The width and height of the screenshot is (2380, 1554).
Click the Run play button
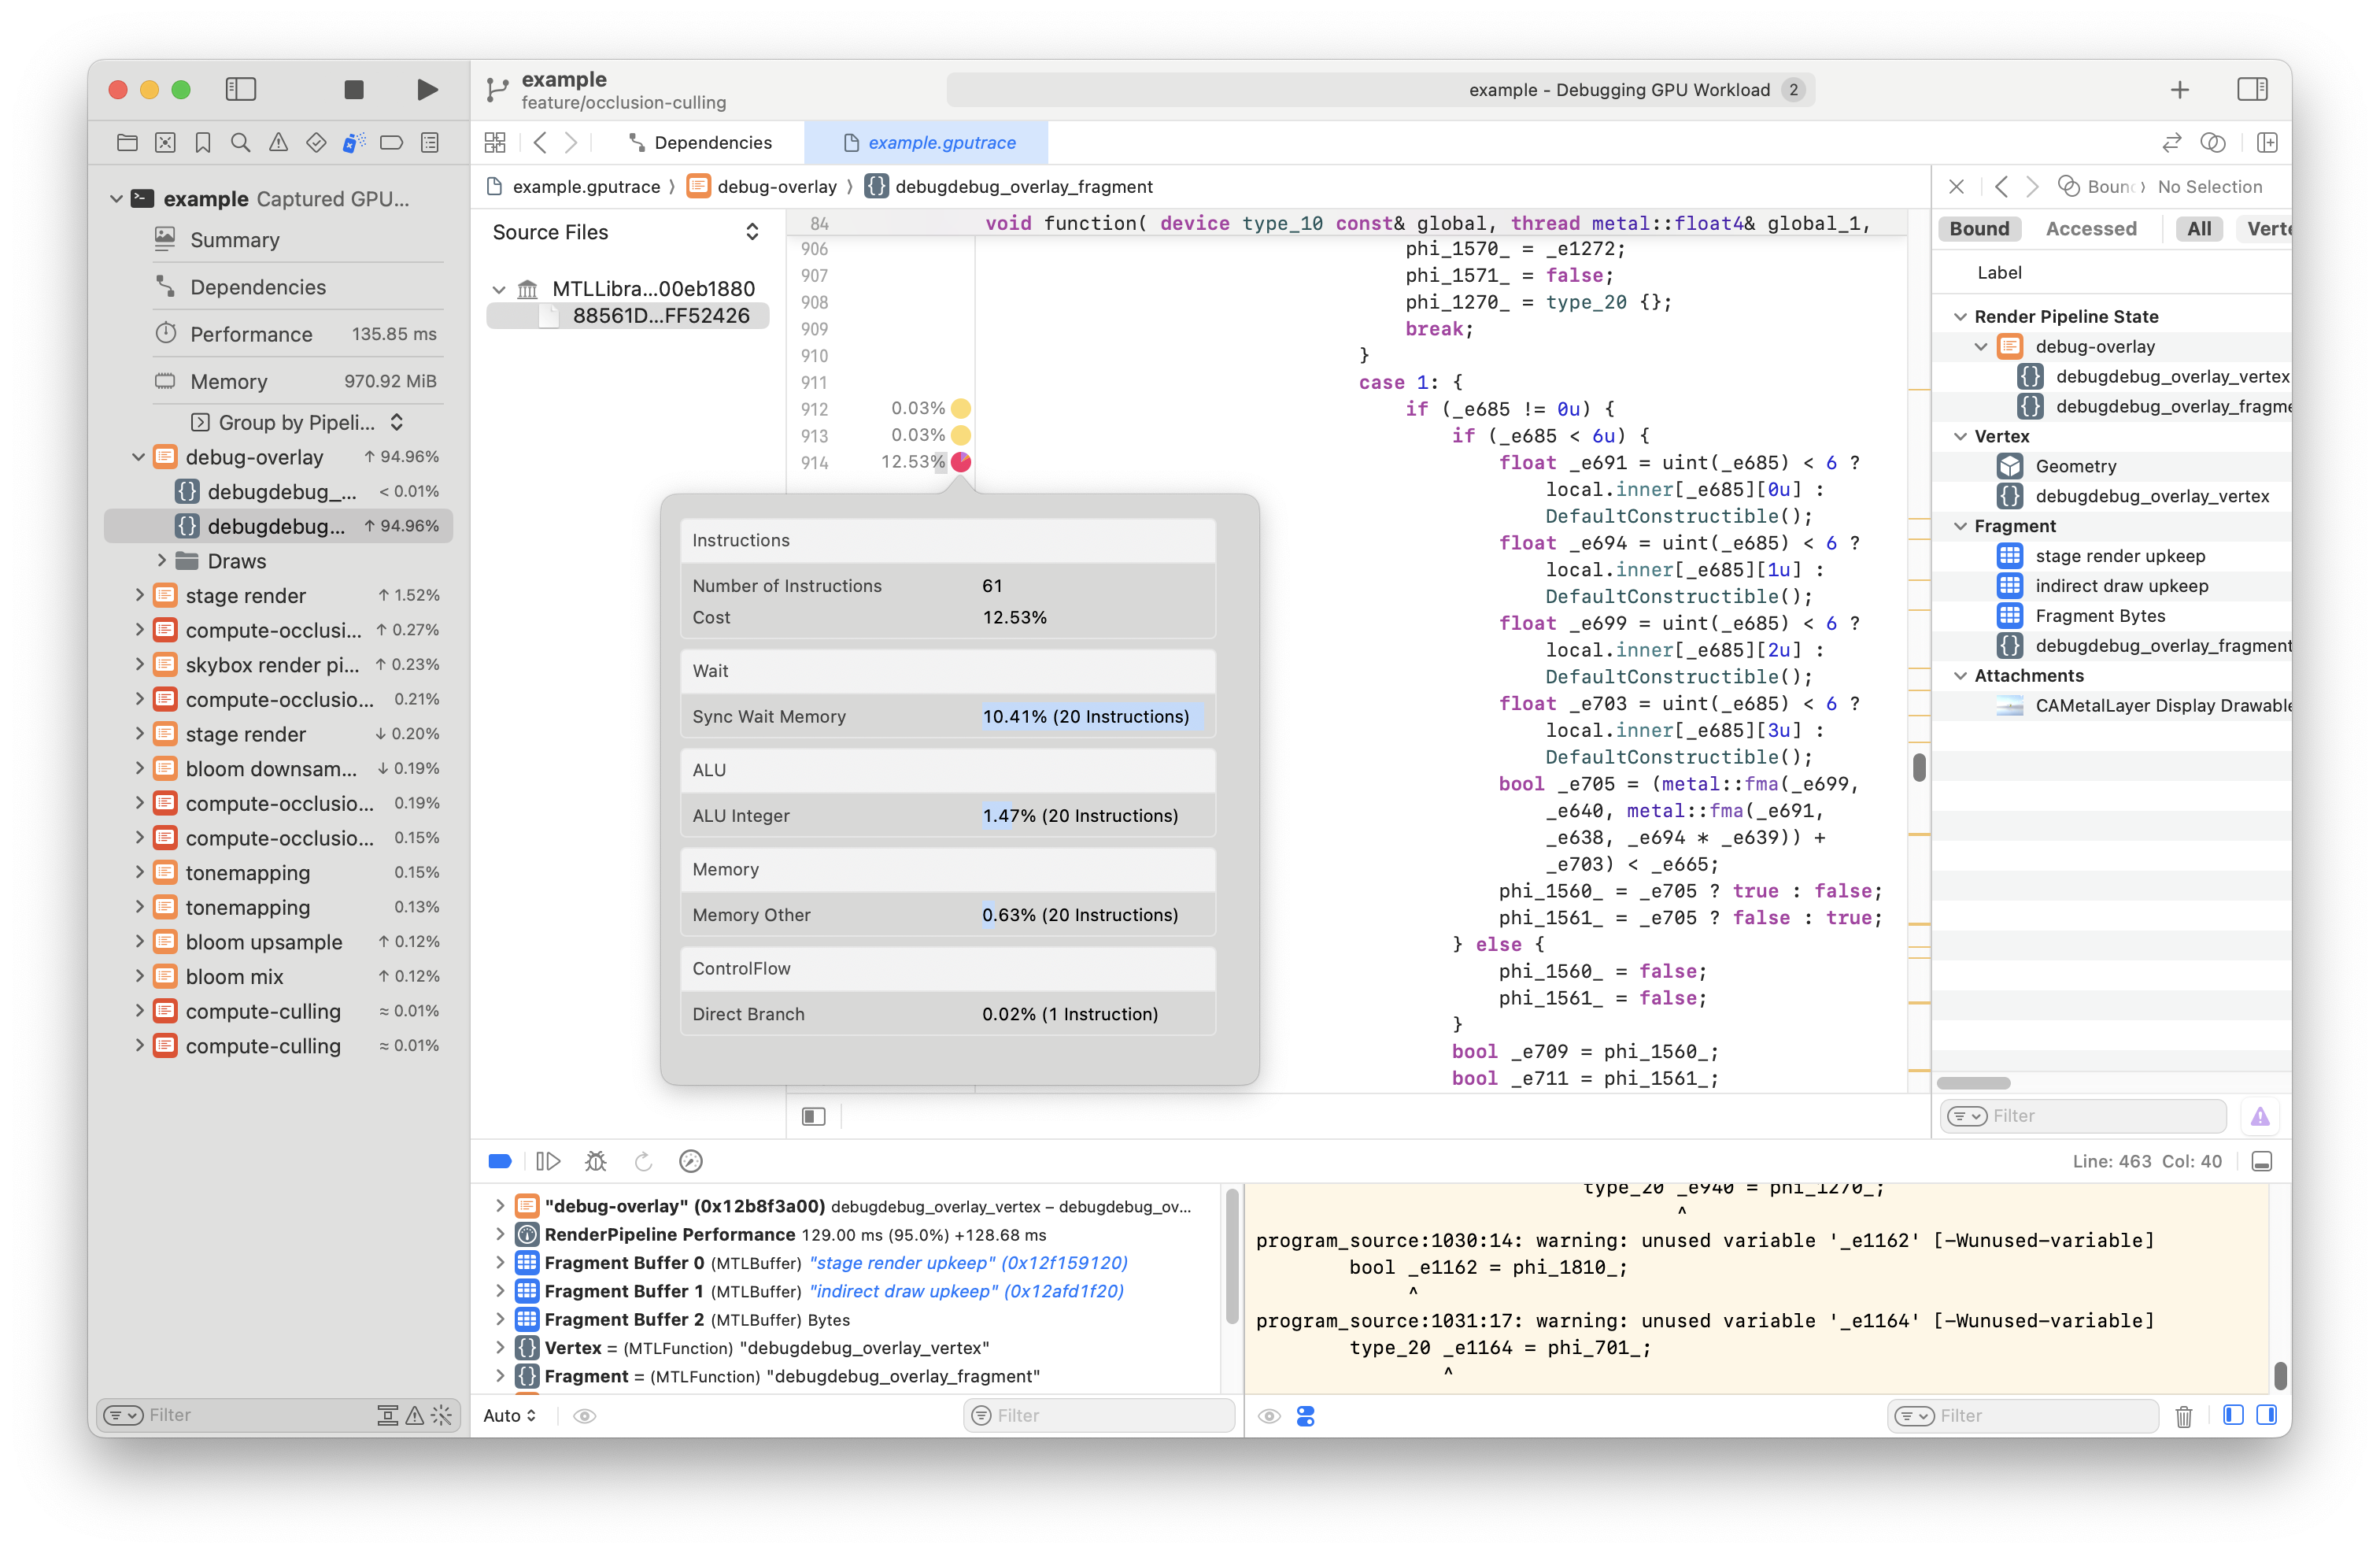[427, 89]
